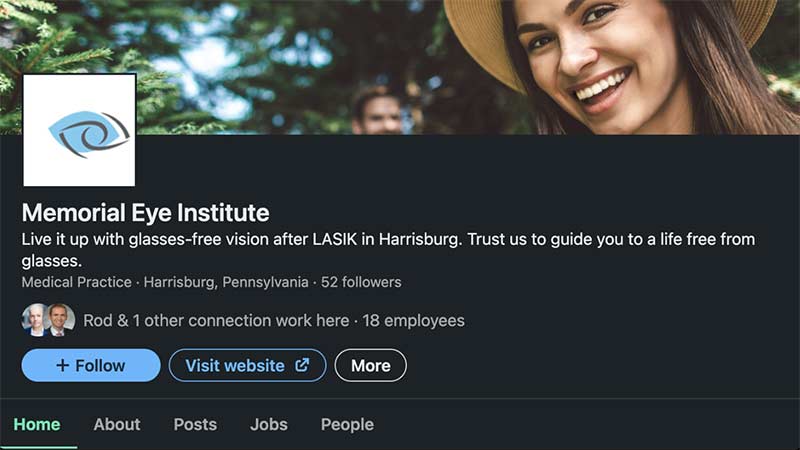Click the Harrisburg, Pennsylvania location text

pos(226,282)
